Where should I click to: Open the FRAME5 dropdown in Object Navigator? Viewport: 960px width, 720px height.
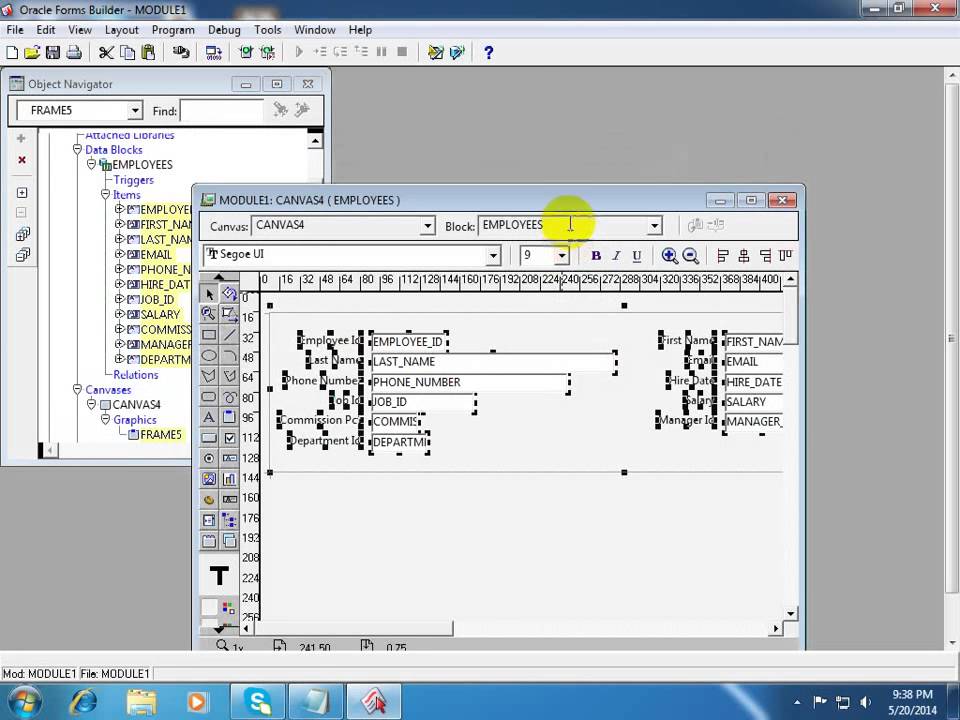pyautogui.click(x=135, y=111)
